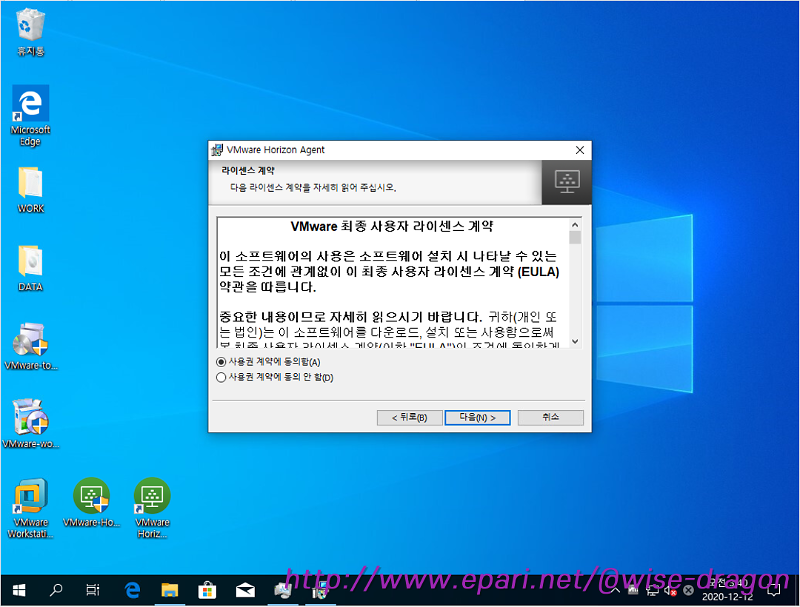Select the VMware-to... installer icon on desktop
The height and width of the screenshot is (607, 800).
(30, 346)
